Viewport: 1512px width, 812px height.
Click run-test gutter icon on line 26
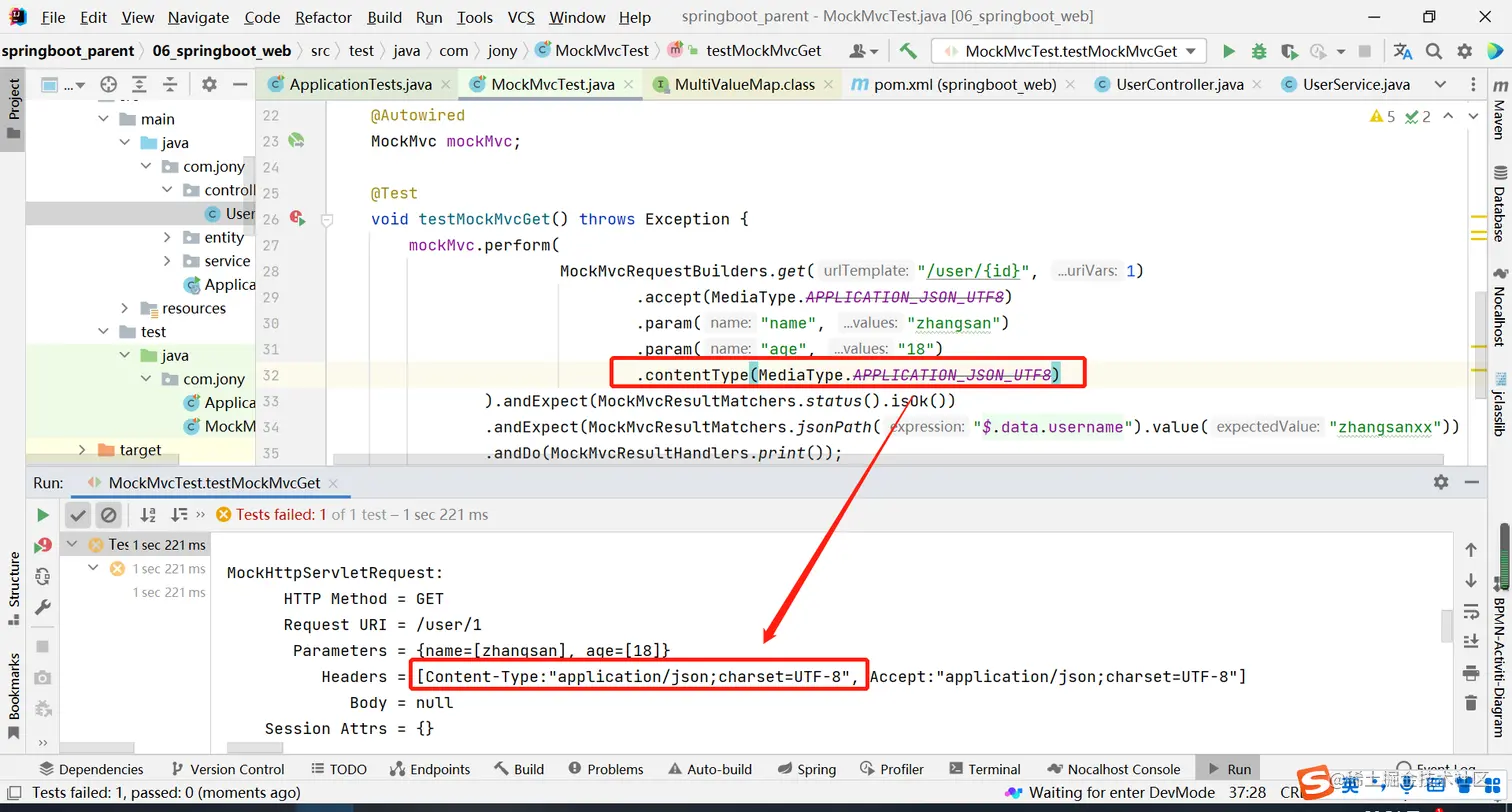pos(296,218)
